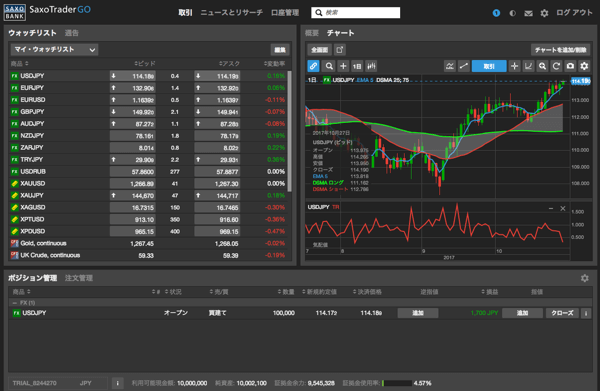This screenshot has width=600, height=391.
Task: Select the Gold, continuous row
Action: (148, 243)
